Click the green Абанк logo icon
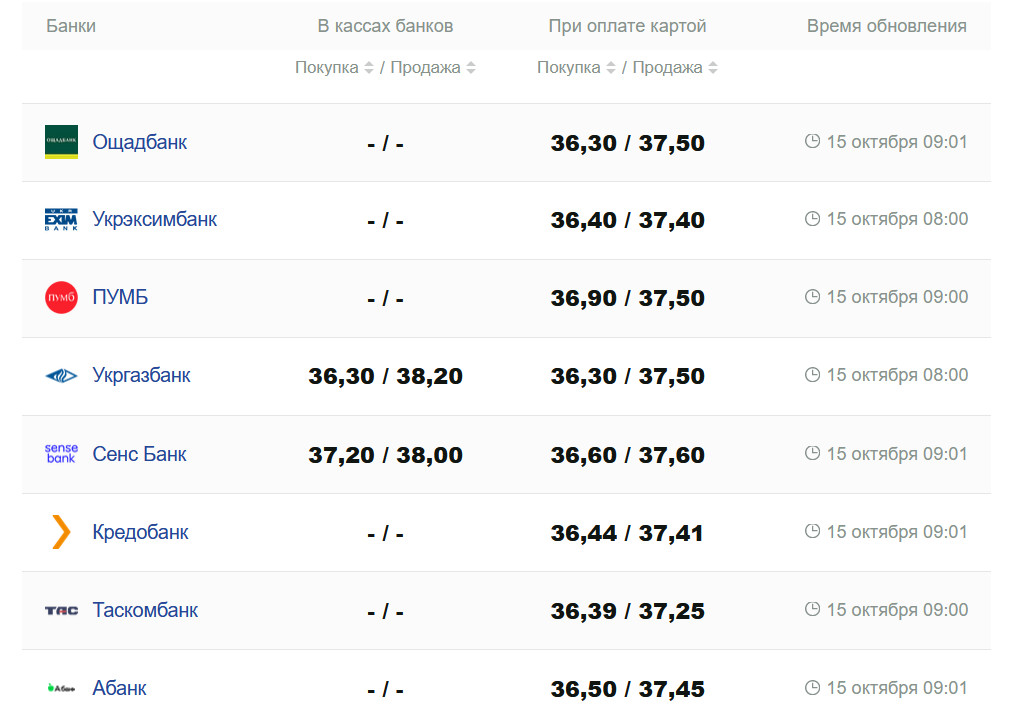Viewport: 1022px width, 705px height. click(61, 688)
